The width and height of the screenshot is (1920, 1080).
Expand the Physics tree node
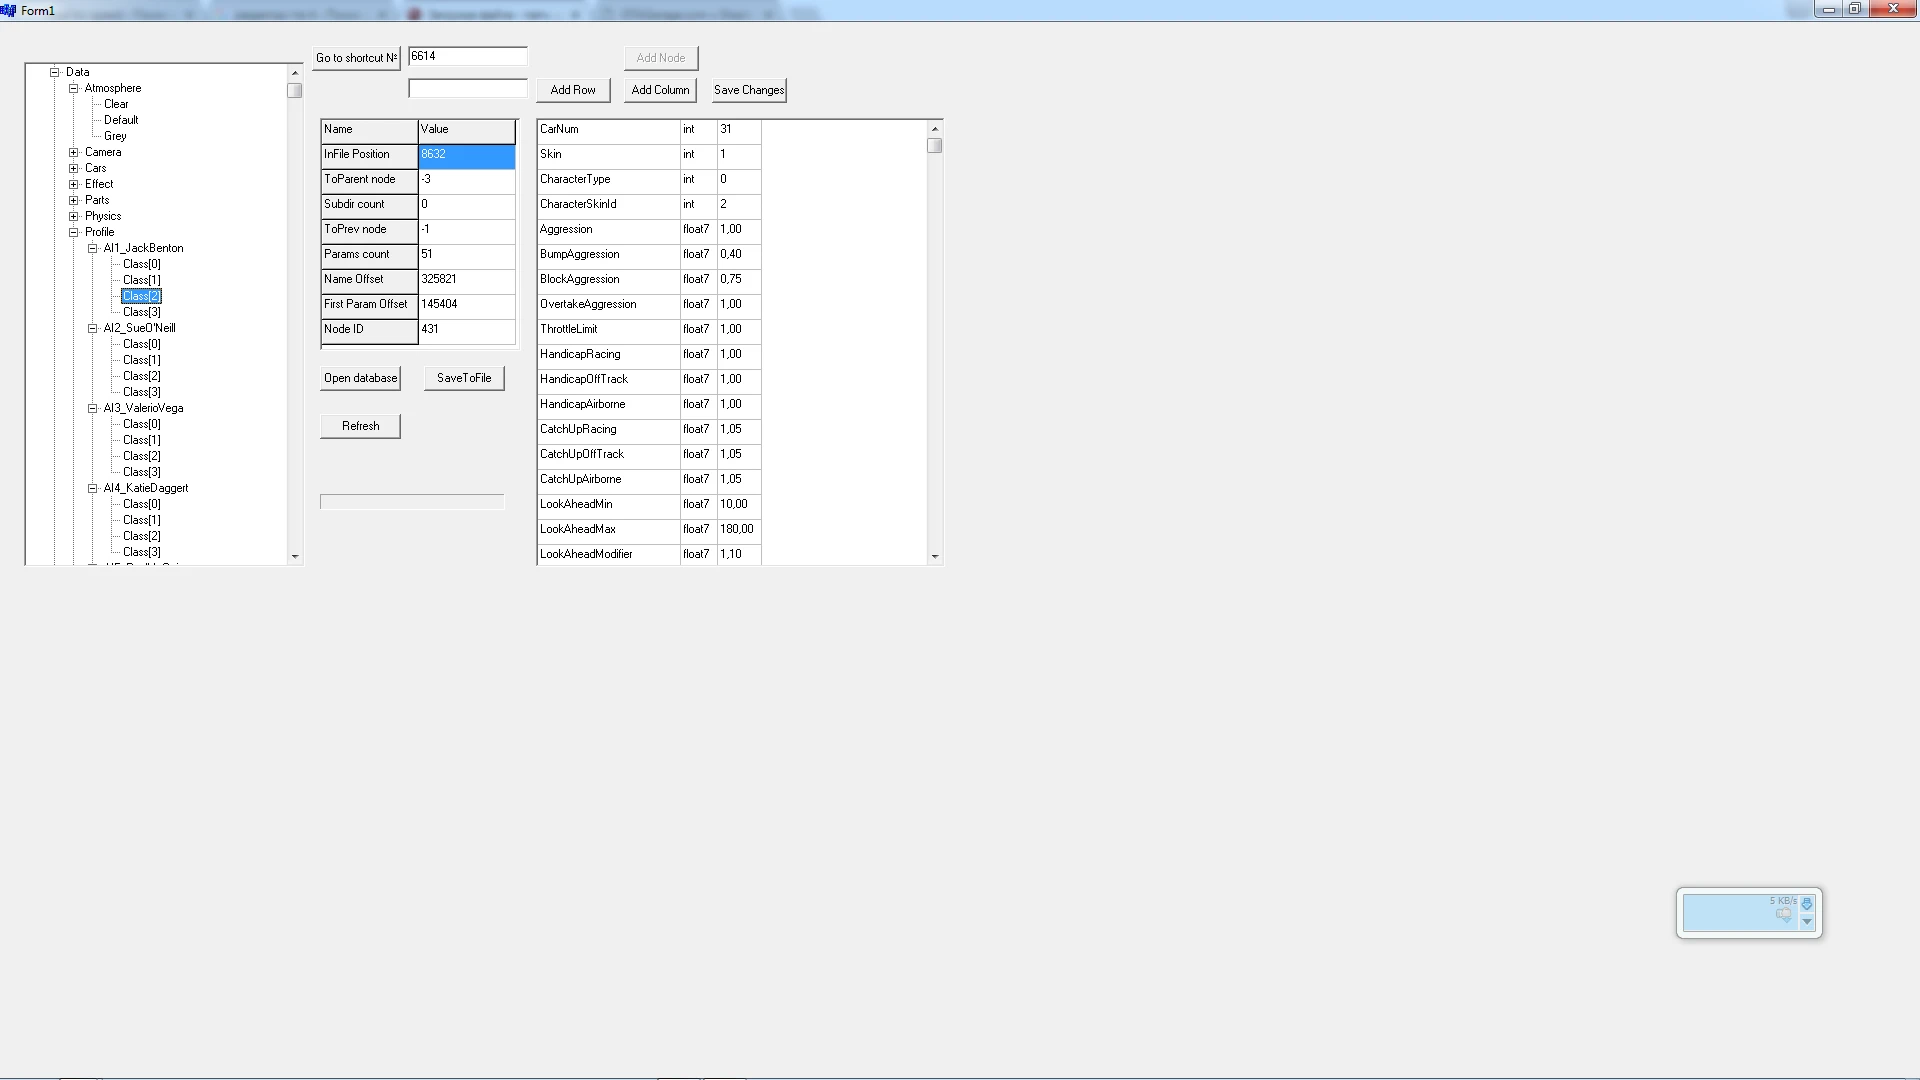pyautogui.click(x=74, y=217)
